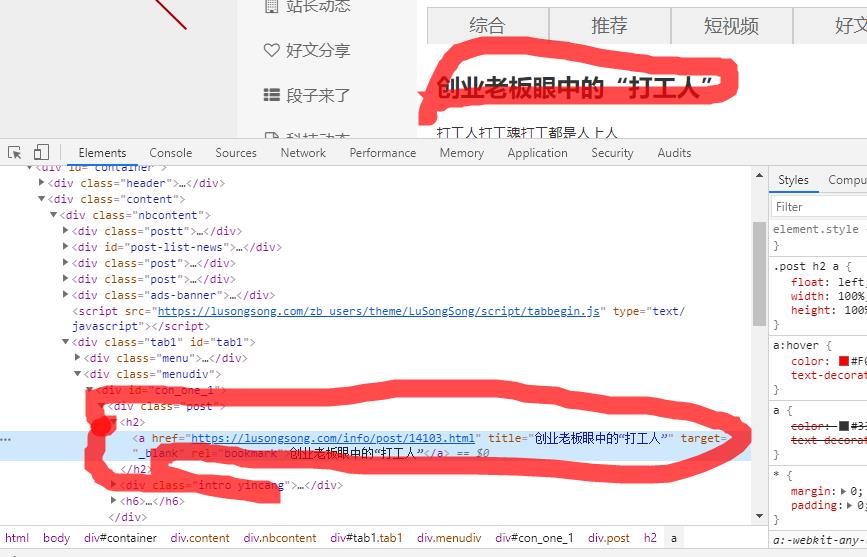This screenshot has width=867, height=557.
Task: Select body in the breadcrumb bar
Action: [x=56, y=538]
